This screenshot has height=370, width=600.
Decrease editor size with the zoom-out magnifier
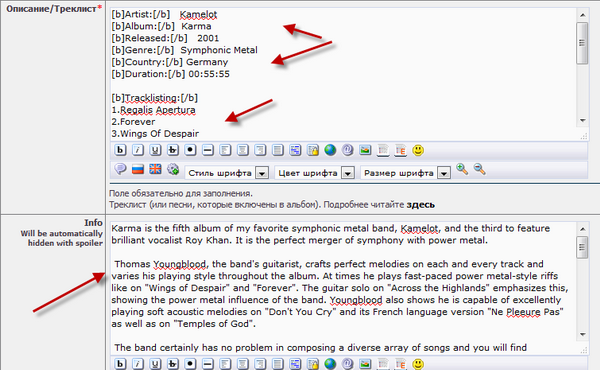click(x=479, y=169)
